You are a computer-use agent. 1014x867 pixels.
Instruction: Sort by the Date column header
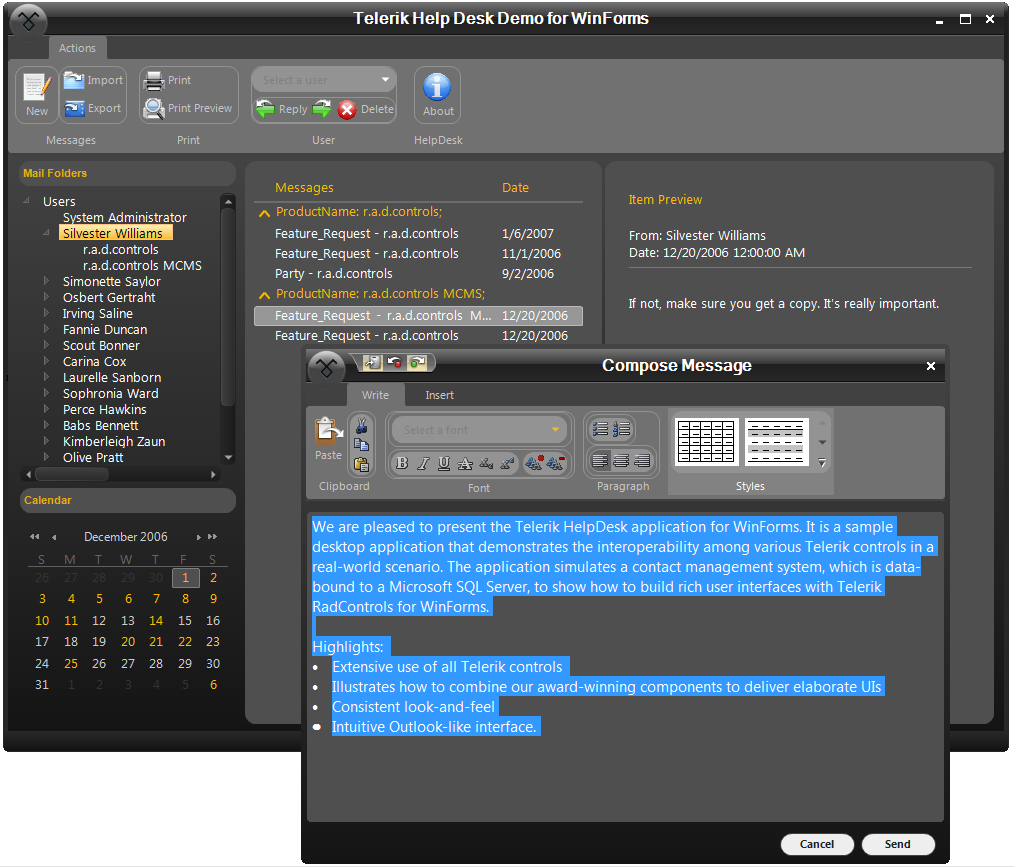coord(515,187)
